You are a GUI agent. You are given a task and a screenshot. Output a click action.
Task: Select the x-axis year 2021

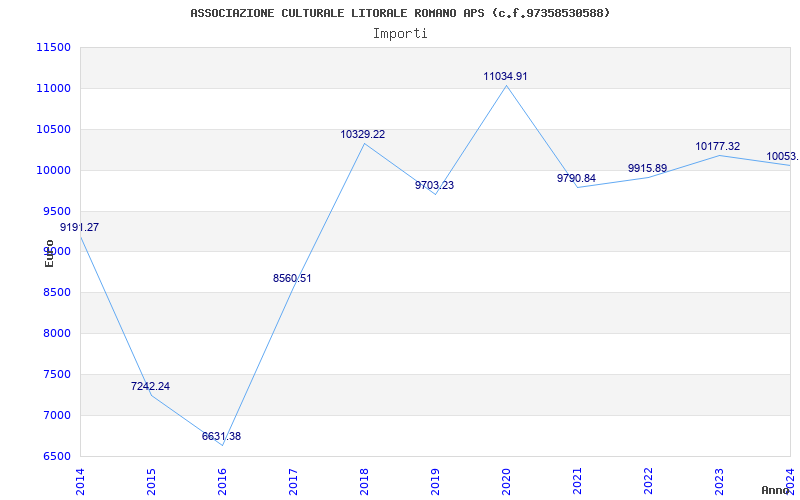coord(577,482)
